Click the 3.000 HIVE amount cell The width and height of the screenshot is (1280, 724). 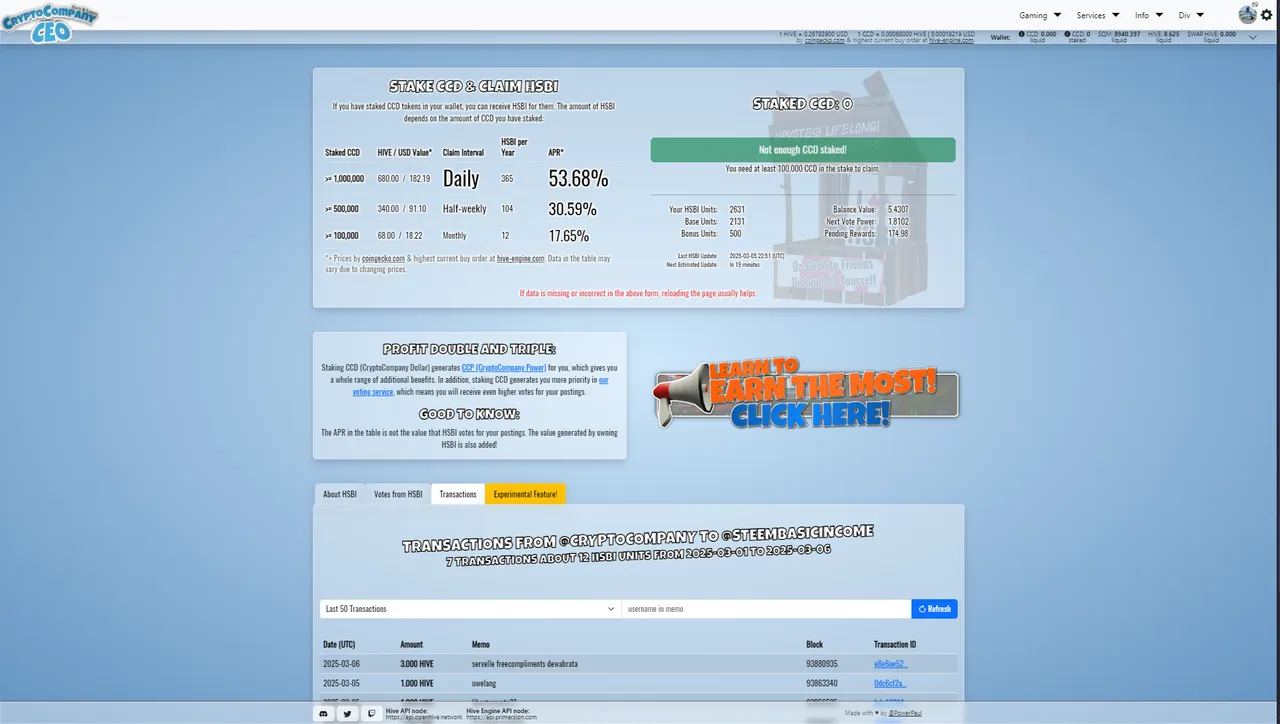417,664
